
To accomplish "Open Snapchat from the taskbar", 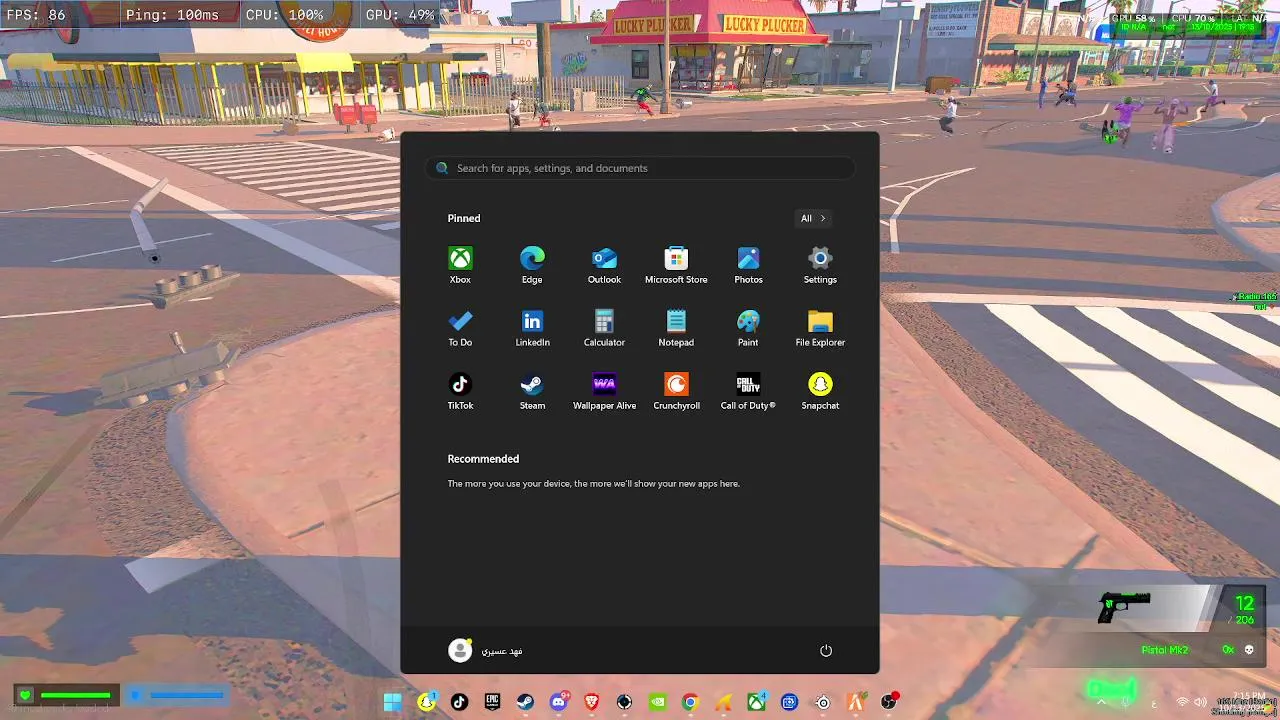I will 427,702.
